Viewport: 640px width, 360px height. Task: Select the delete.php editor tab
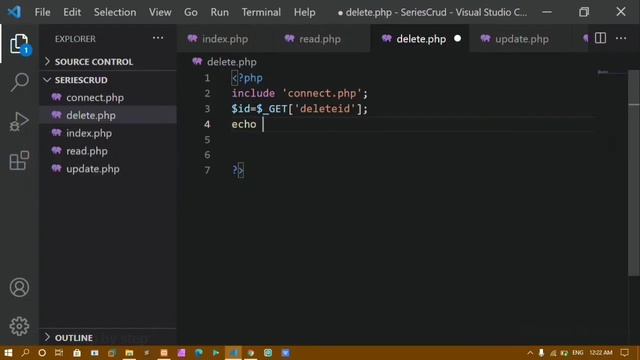point(421,39)
